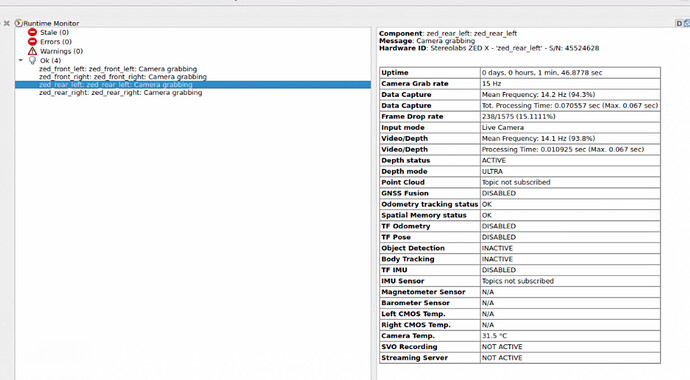Click the Ok lightbulb icon

click(x=32, y=60)
